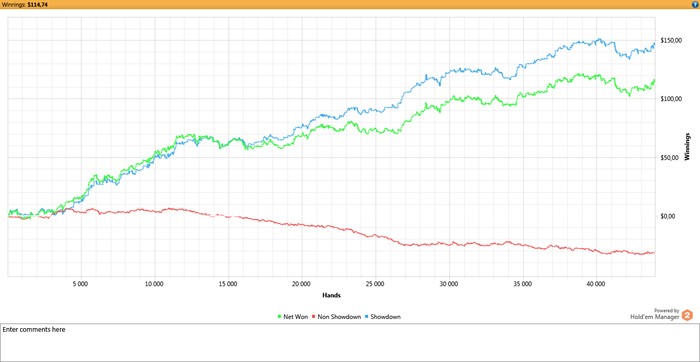
Task: Click the Hands x-axis title
Action: (x=332, y=295)
